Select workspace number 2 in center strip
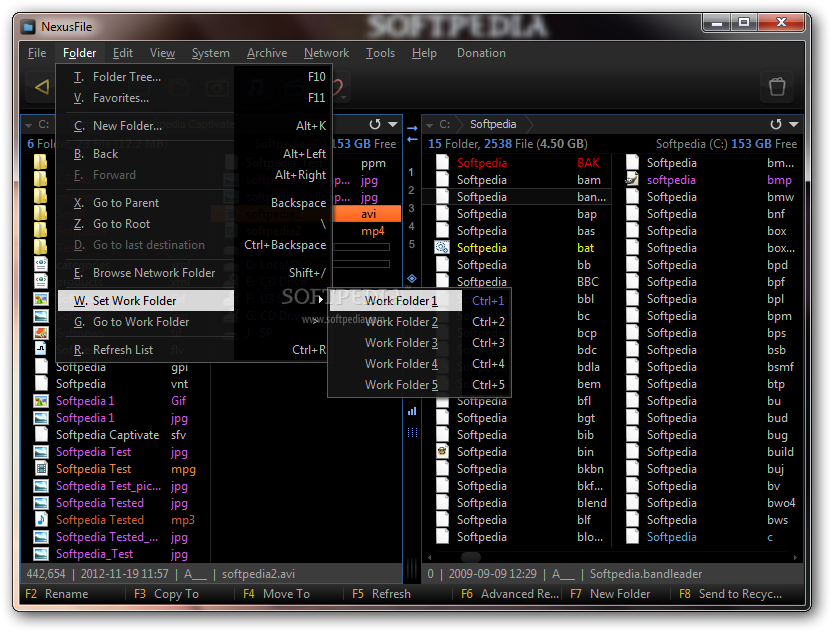Image resolution: width=832 pixels, height=632 pixels. point(411,191)
